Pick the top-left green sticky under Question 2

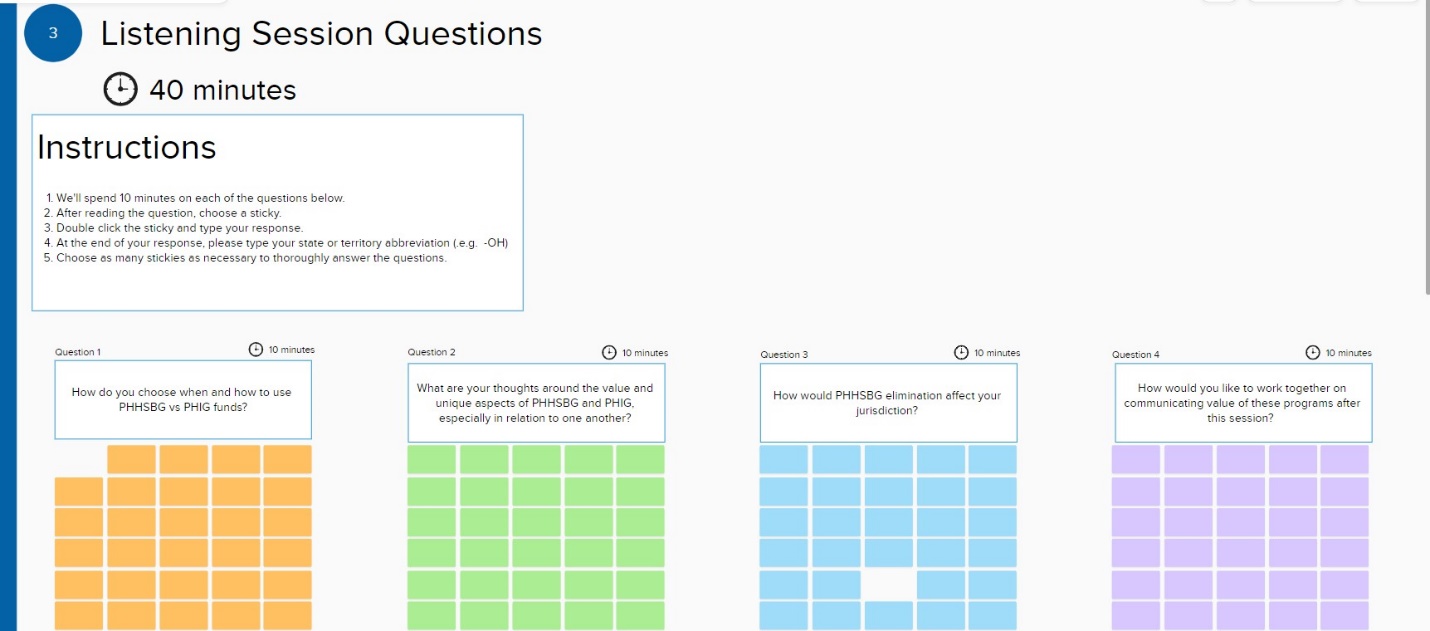click(x=432, y=459)
